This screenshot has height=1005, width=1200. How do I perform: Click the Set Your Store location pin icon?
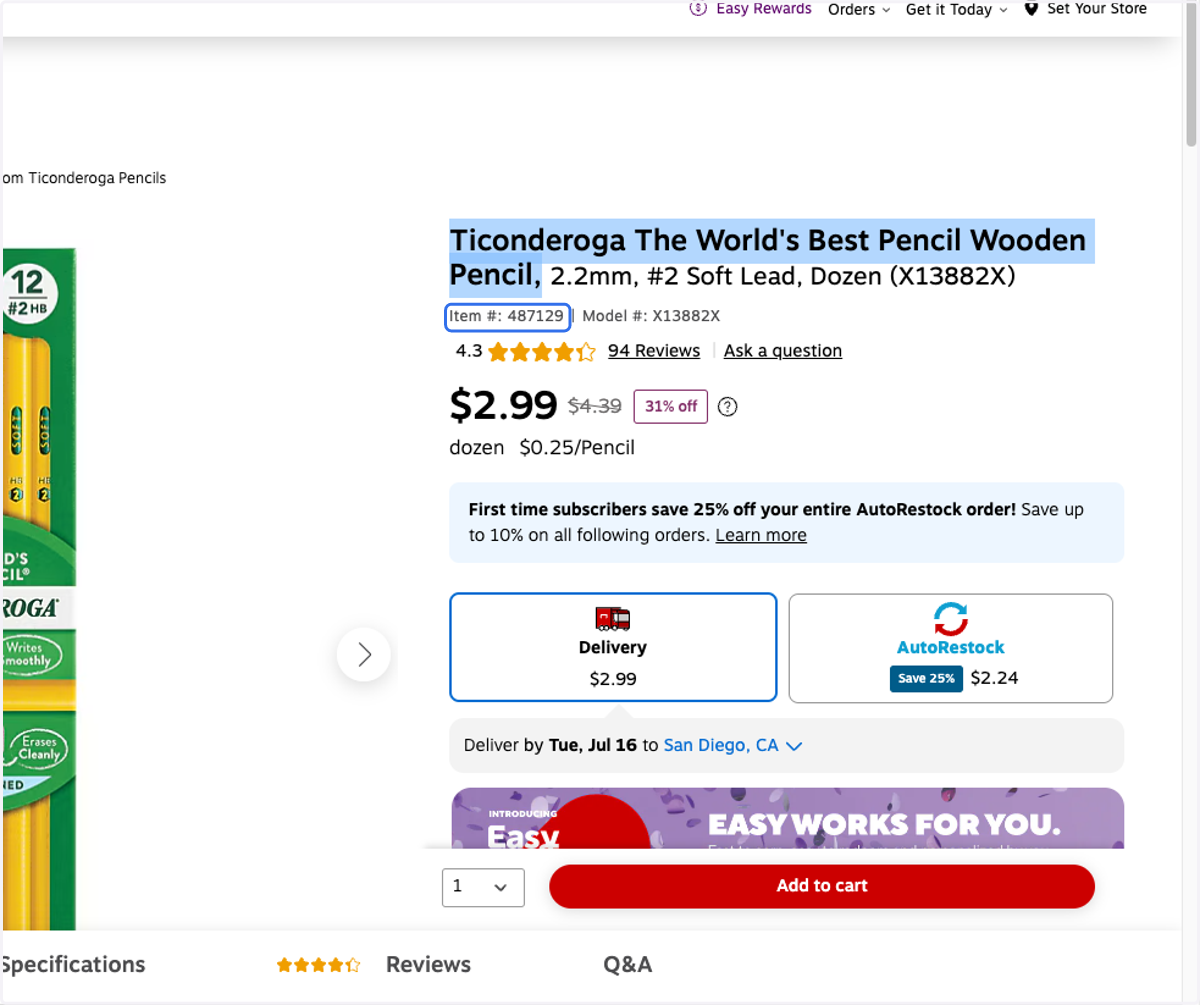1031,9
